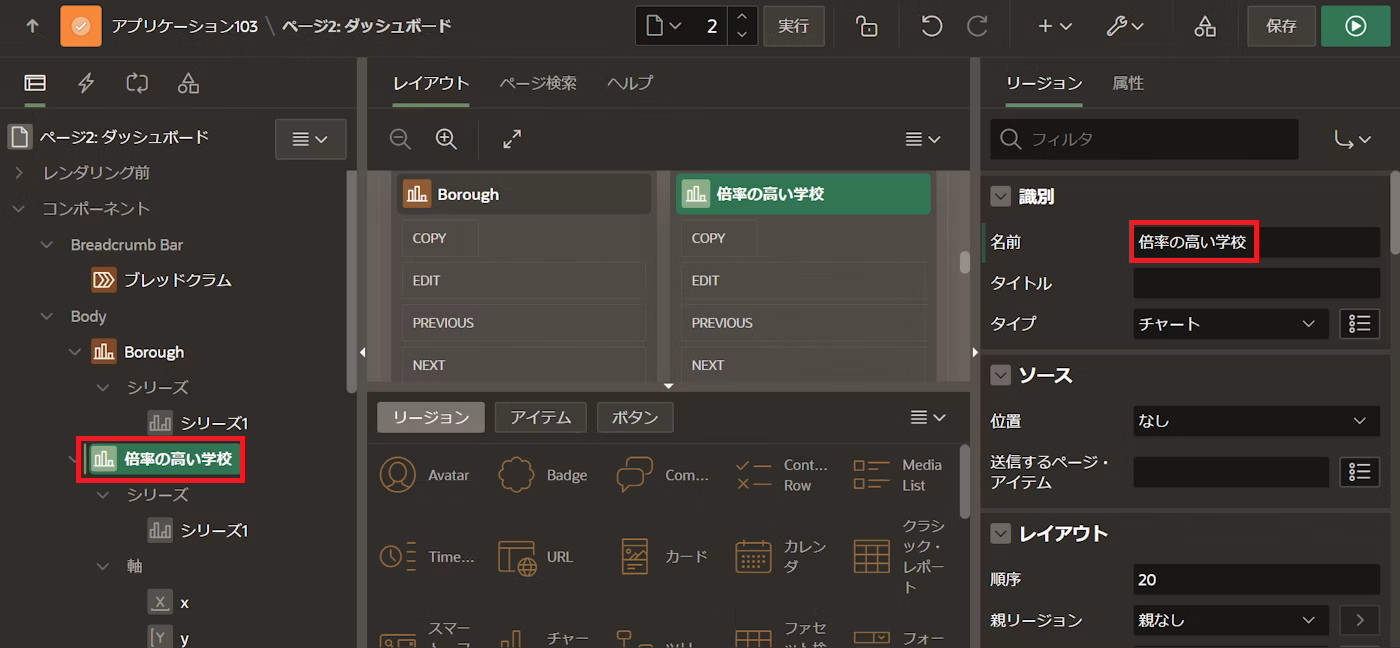Image resolution: width=1400 pixels, height=648 pixels.
Task: Click the zoom in magnifier icon
Action: tap(447, 140)
